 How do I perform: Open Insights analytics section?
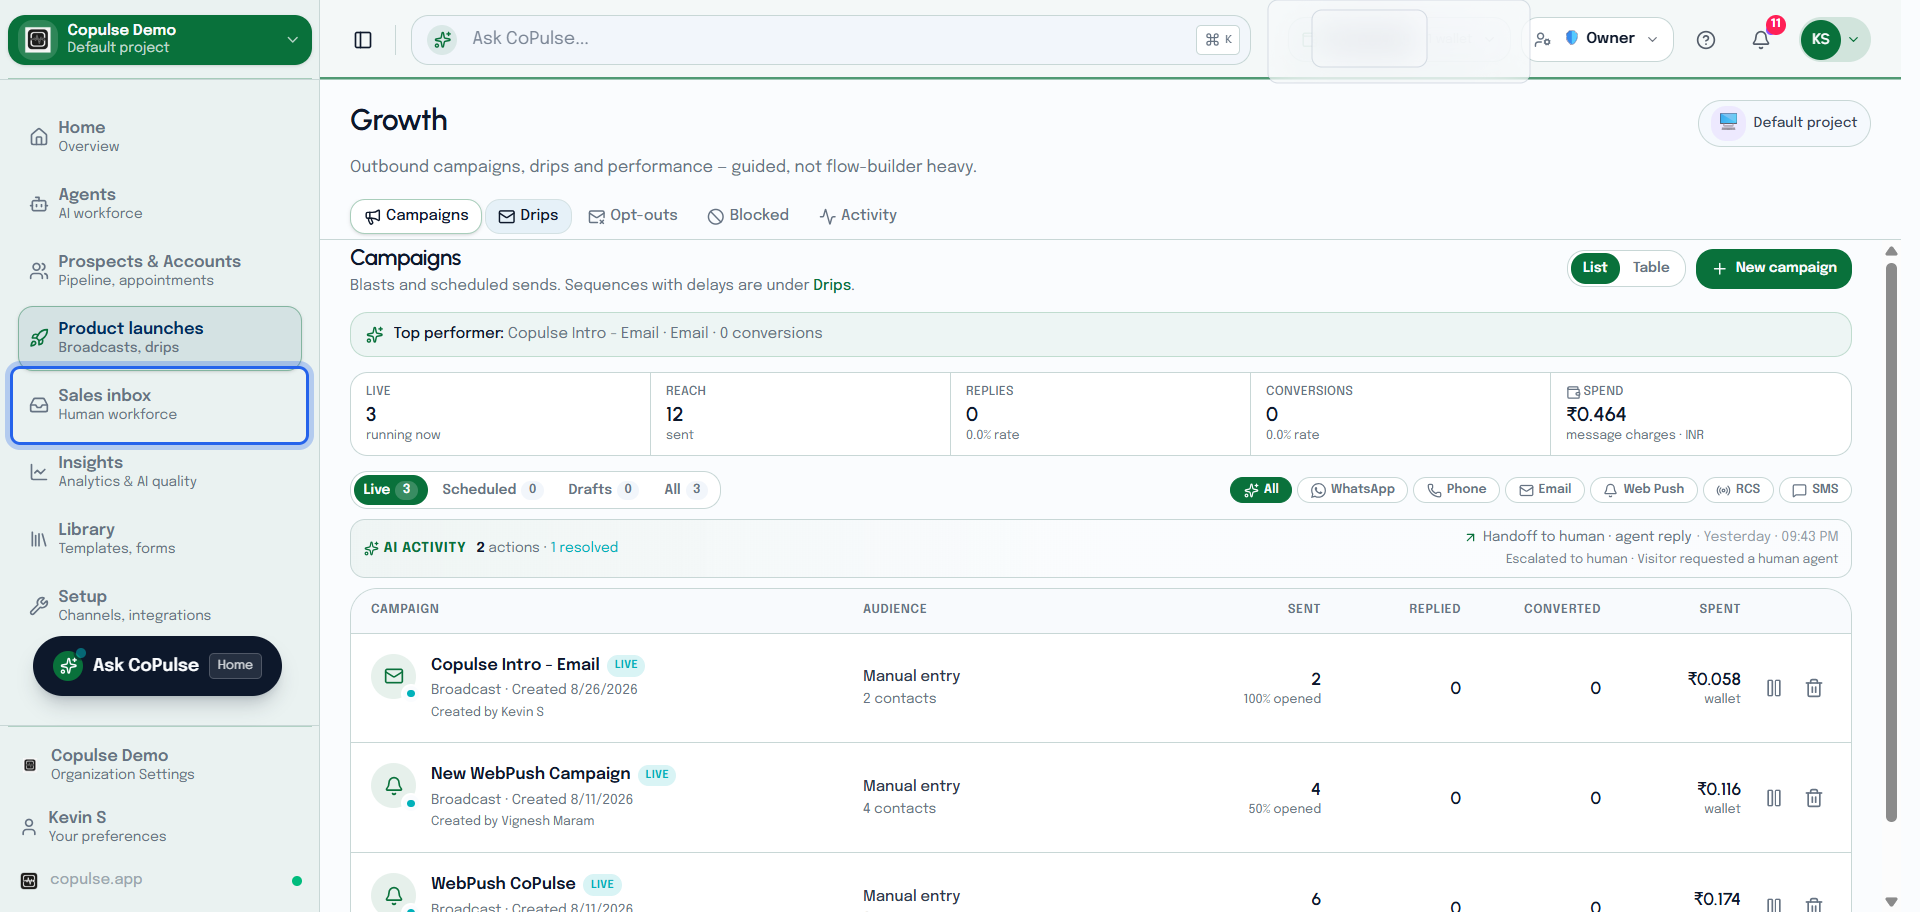click(x=160, y=472)
